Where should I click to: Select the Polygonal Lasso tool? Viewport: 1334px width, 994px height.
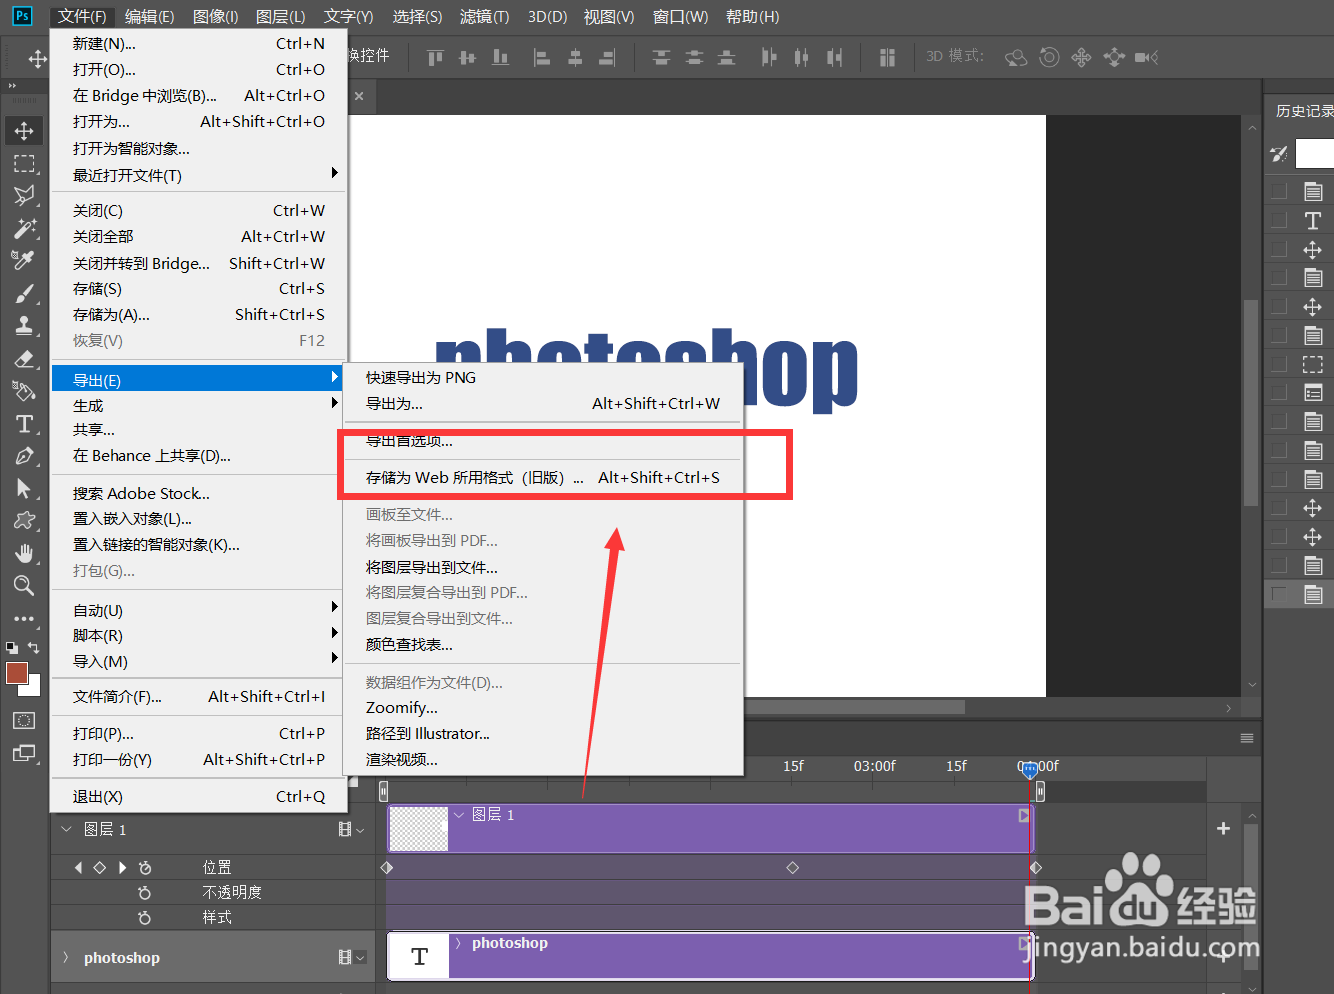click(x=24, y=196)
